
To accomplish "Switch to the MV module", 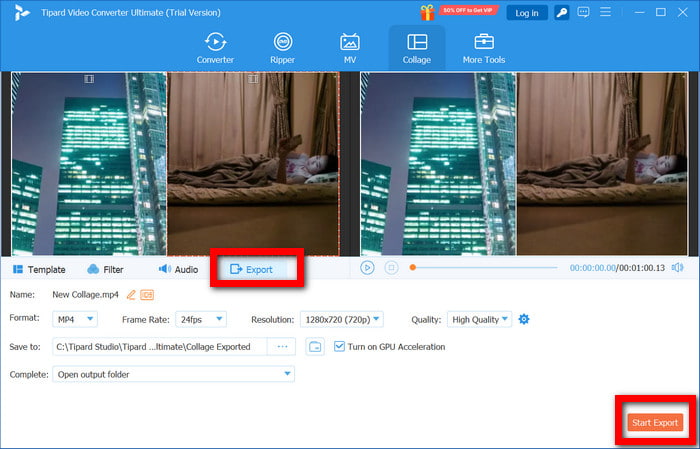I will pyautogui.click(x=350, y=47).
